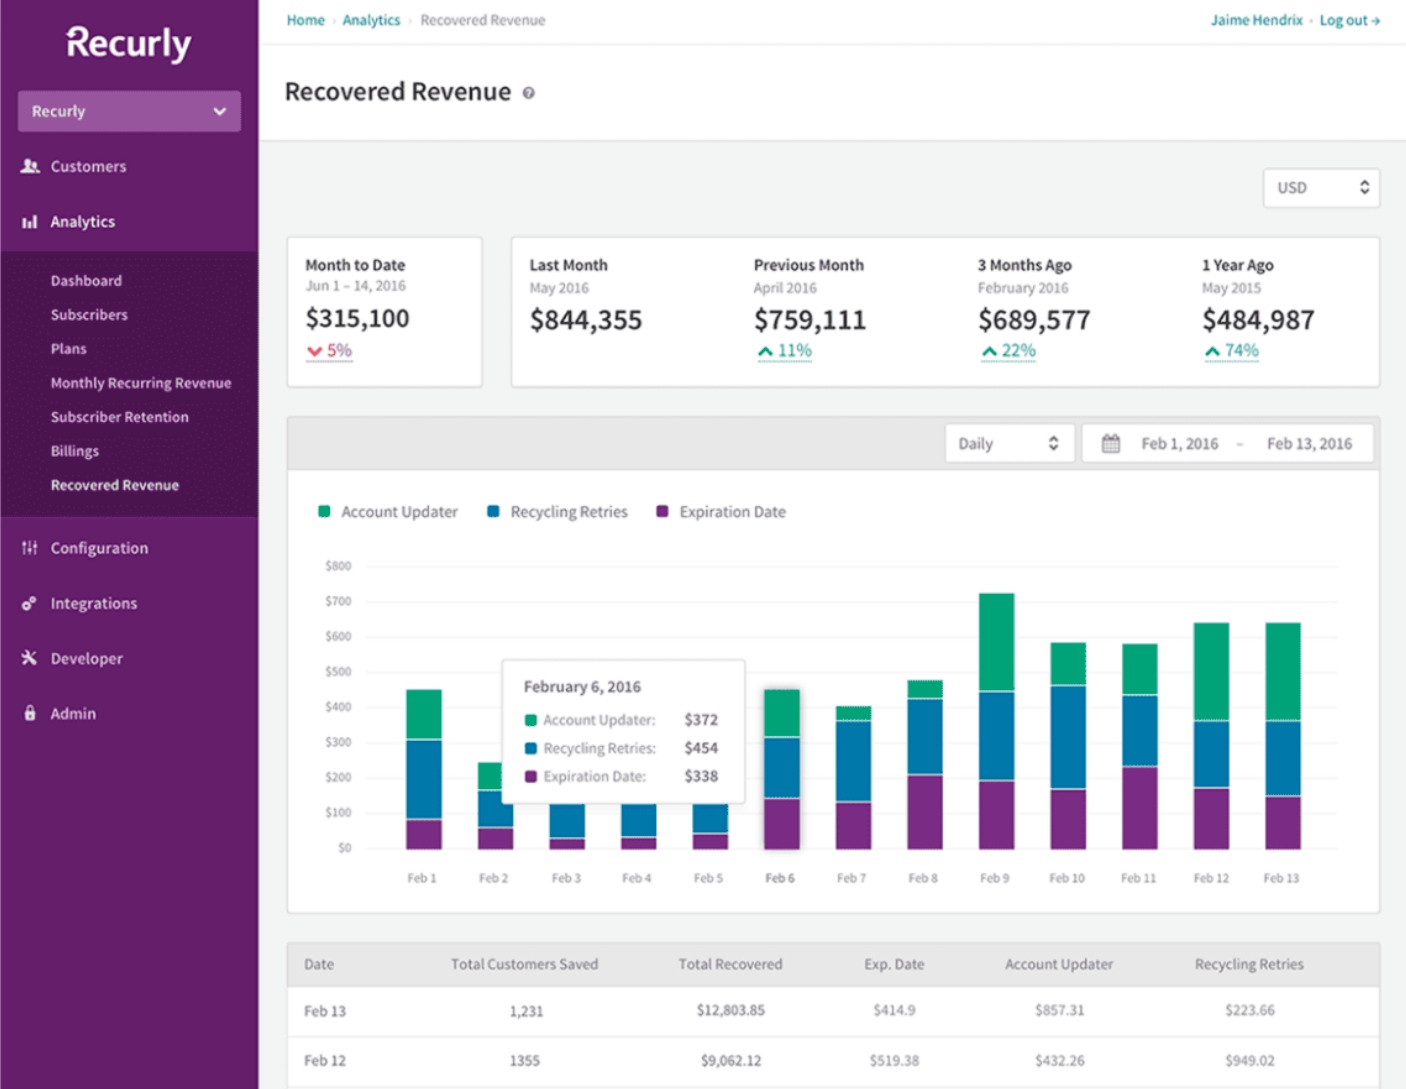Click the calendar icon in date range
Image resolution: width=1406 pixels, height=1089 pixels.
1111,444
